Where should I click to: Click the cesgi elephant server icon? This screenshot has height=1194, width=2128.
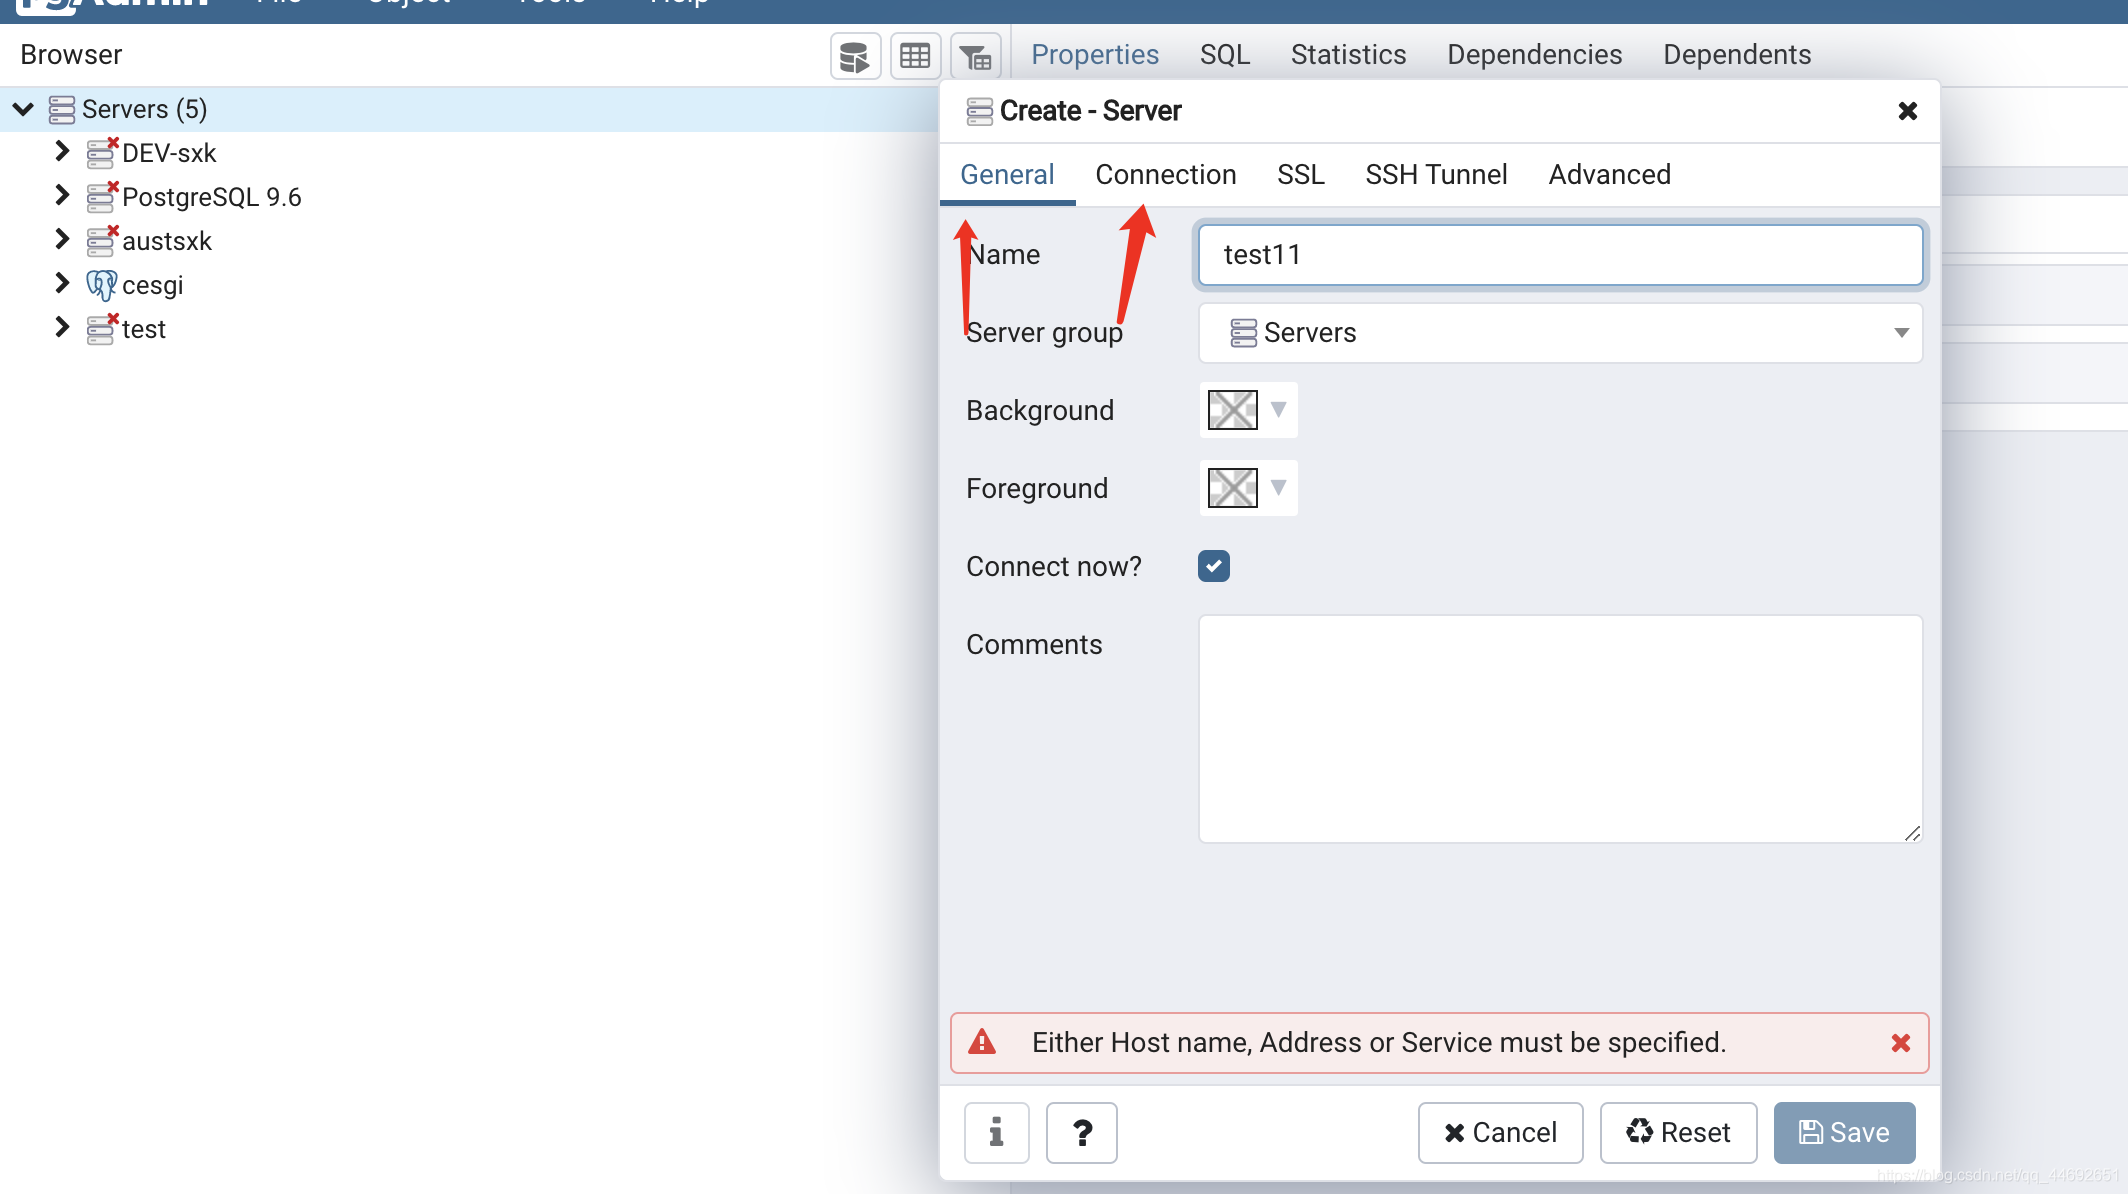[101, 285]
